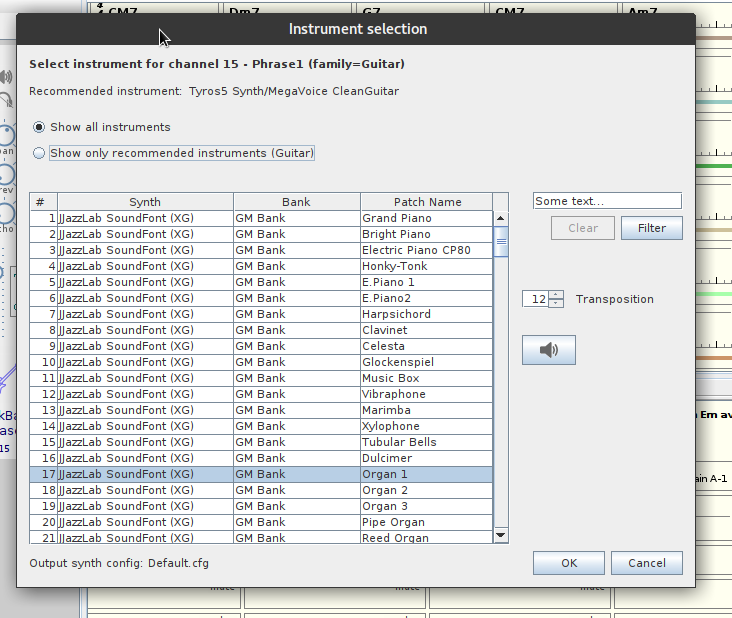This screenshot has height=618, width=732.
Task: Select E.Piano2 patch row
Action: pyautogui.click(x=261, y=298)
